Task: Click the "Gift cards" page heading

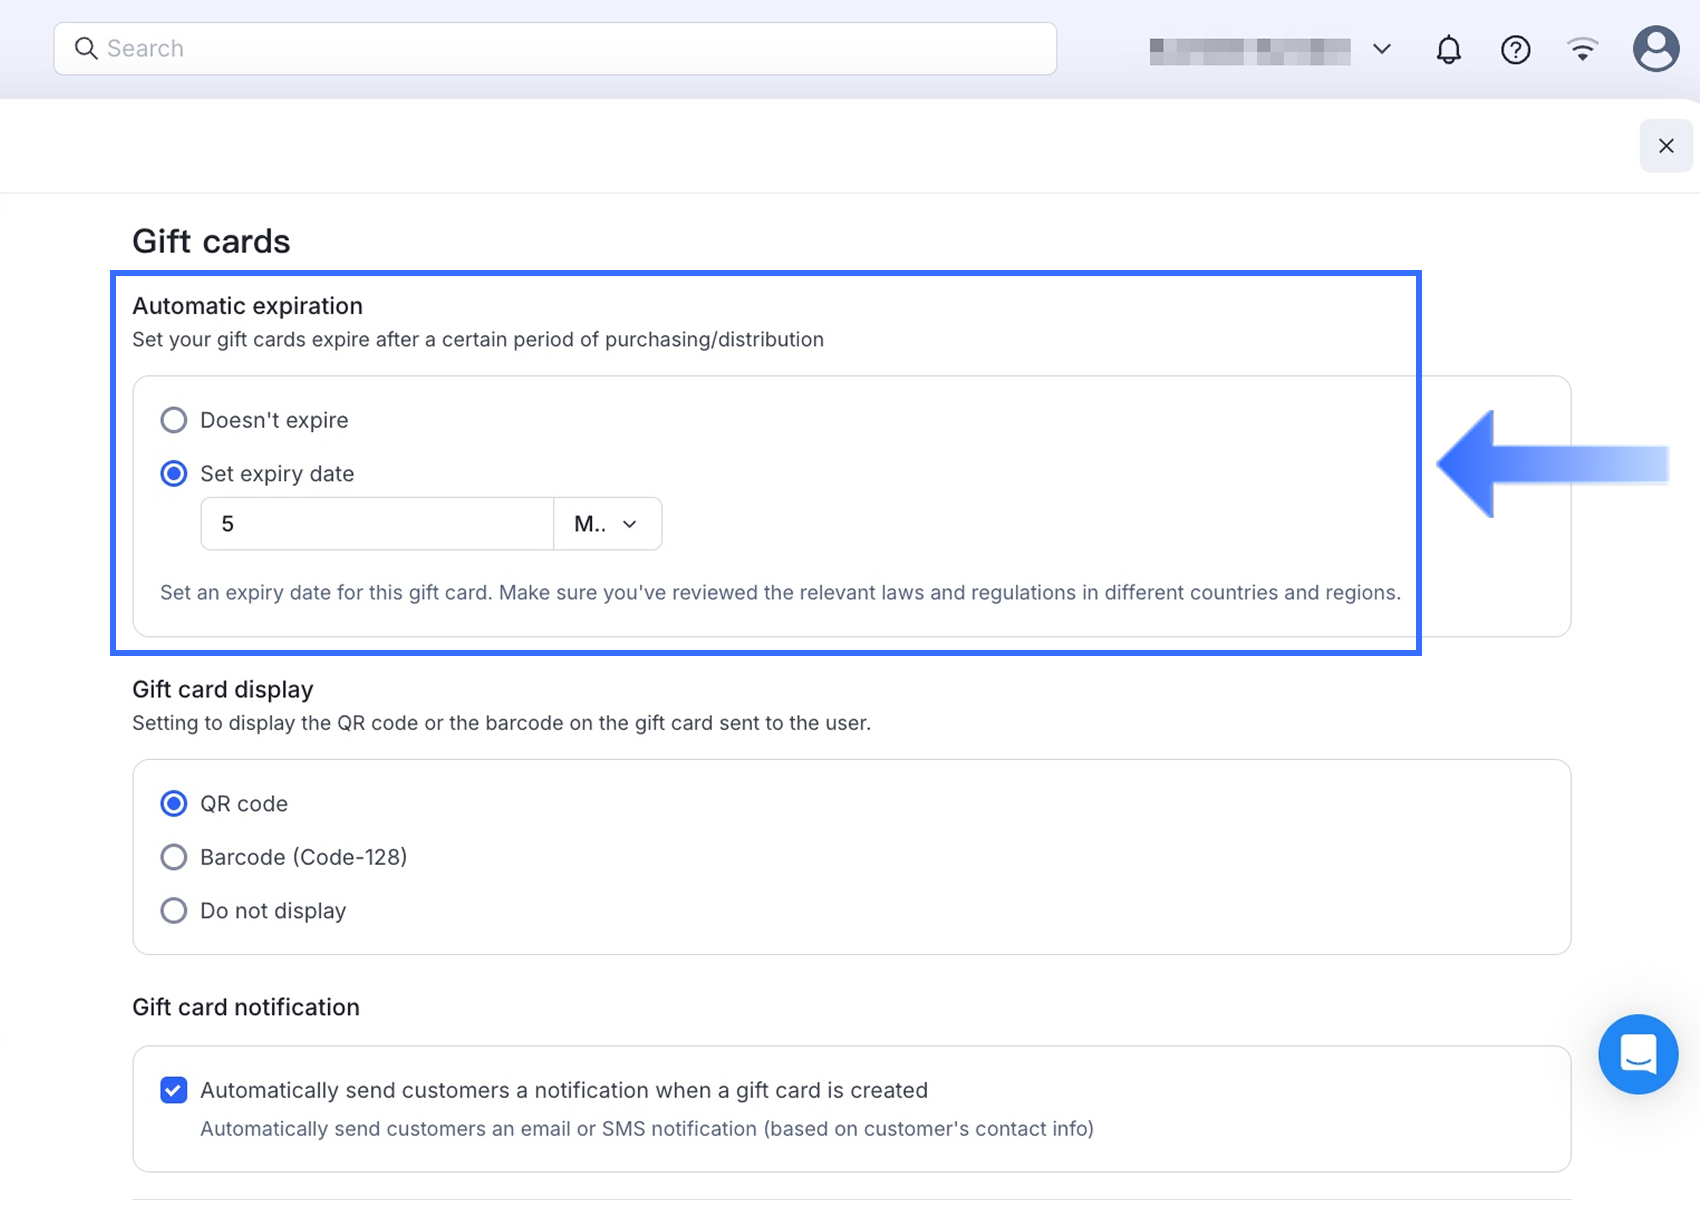Action: [x=211, y=242]
